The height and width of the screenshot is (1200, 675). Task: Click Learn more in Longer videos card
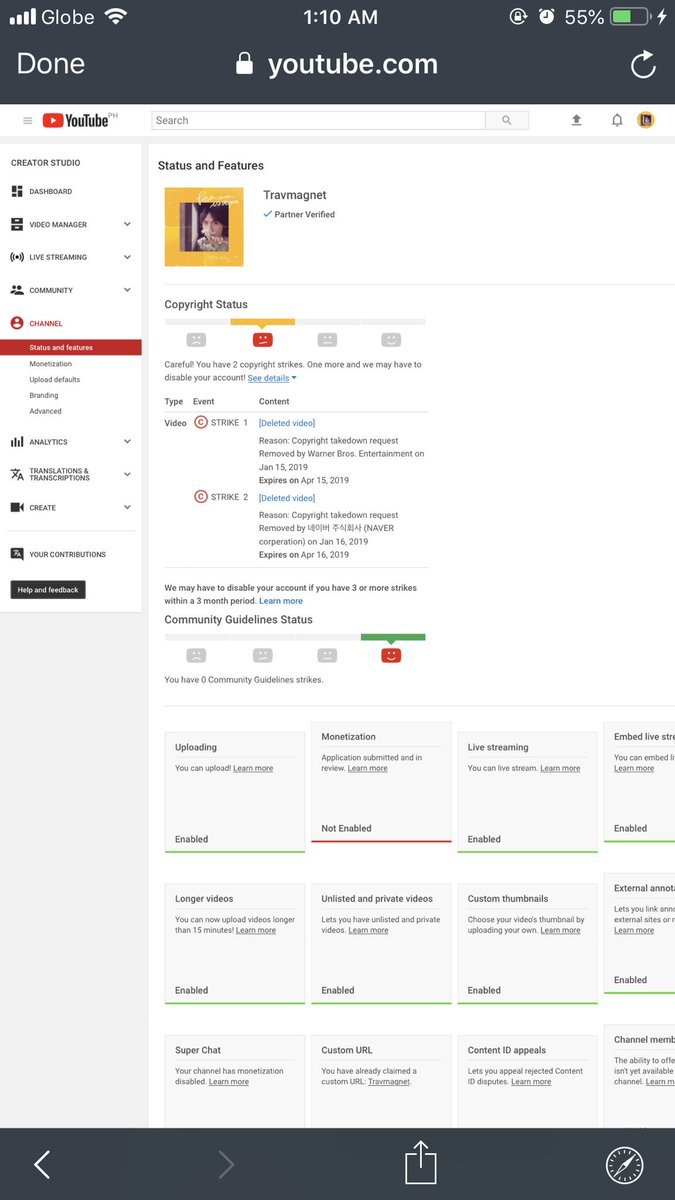coord(256,930)
